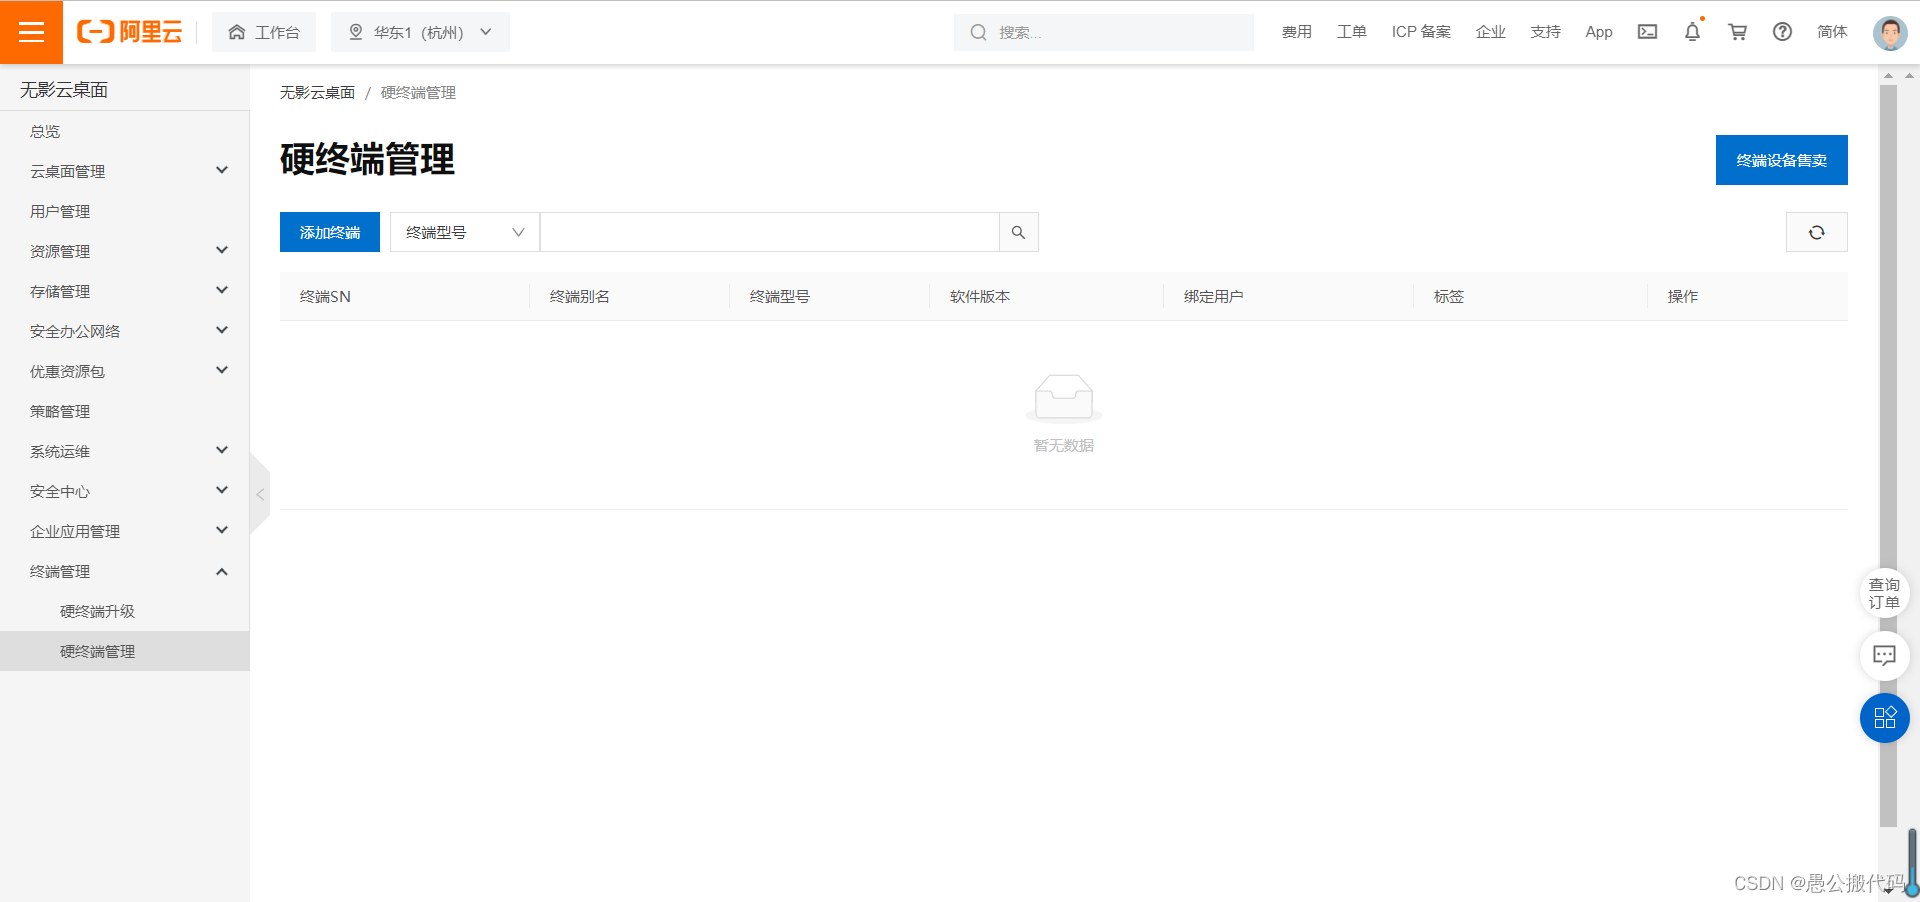Open the 终端型号 filter dropdown

465,232
